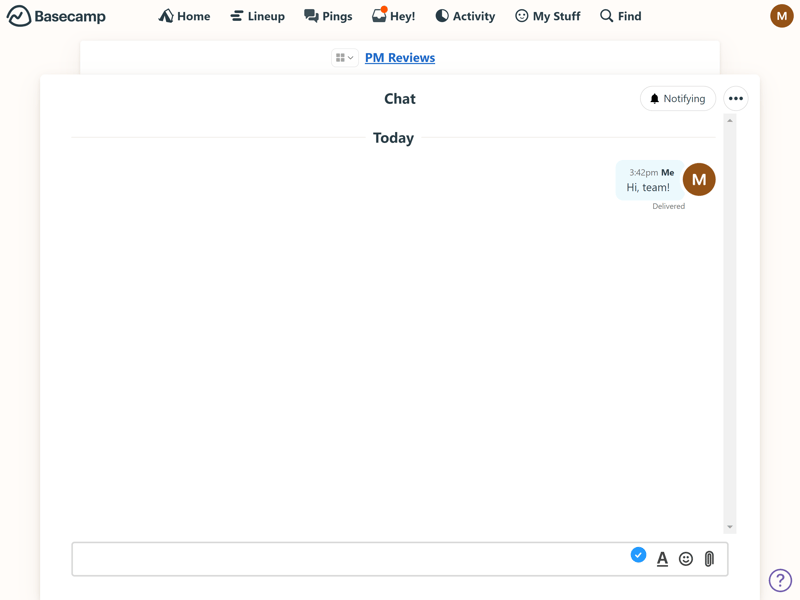Open the Activity page

[x=465, y=16]
